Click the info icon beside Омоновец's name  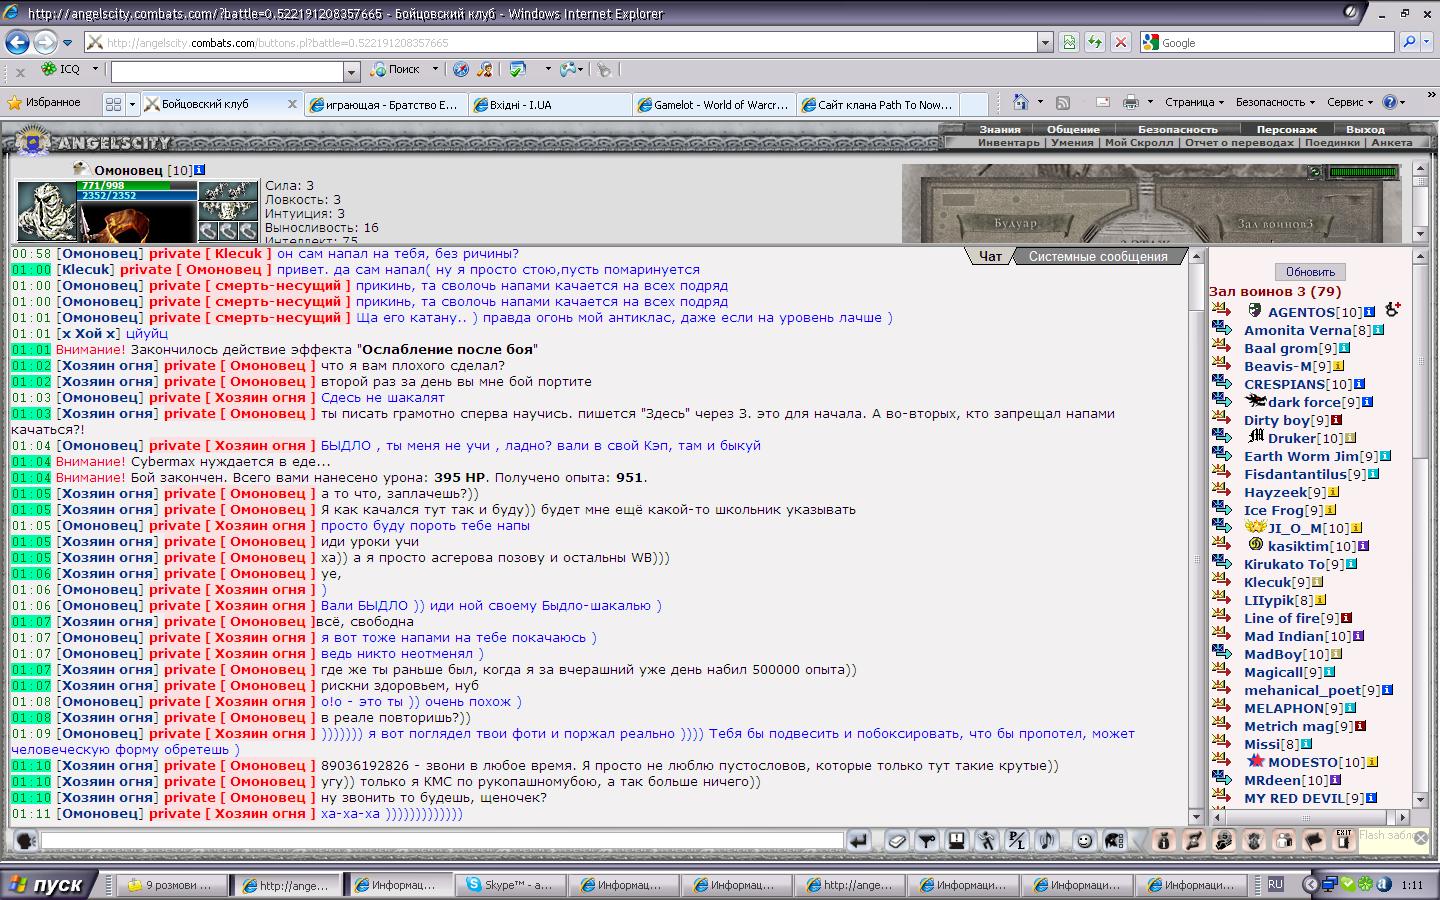coord(200,170)
